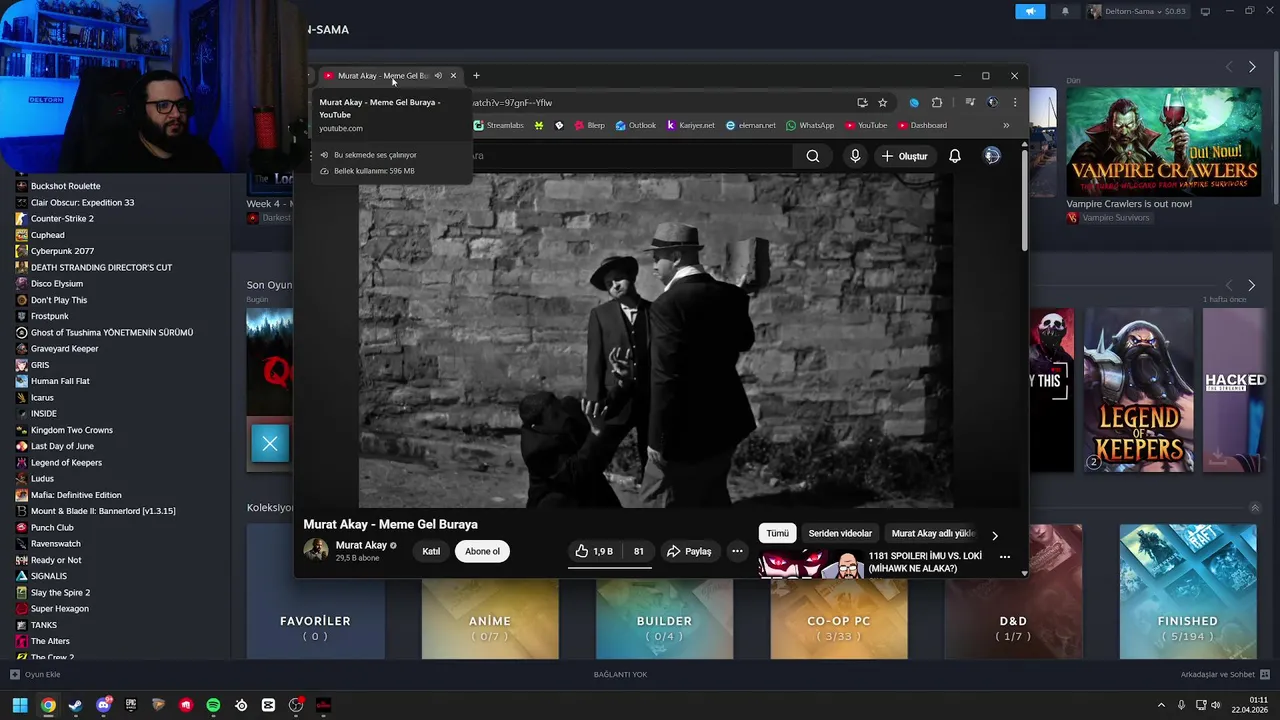Open Deltorn-Sama account dropdown in Steam
Image resolution: width=1280 pixels, height=720 pixels.
(1137, 12)
